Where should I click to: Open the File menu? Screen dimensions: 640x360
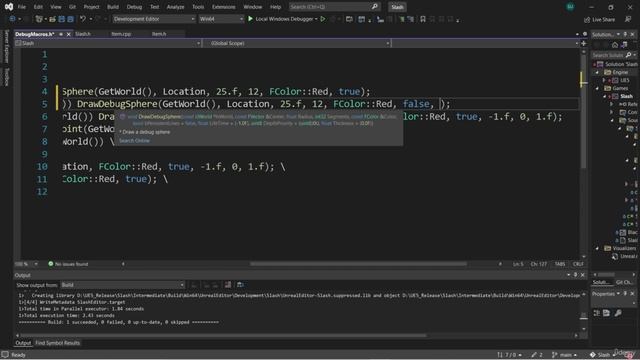point(22,7)
